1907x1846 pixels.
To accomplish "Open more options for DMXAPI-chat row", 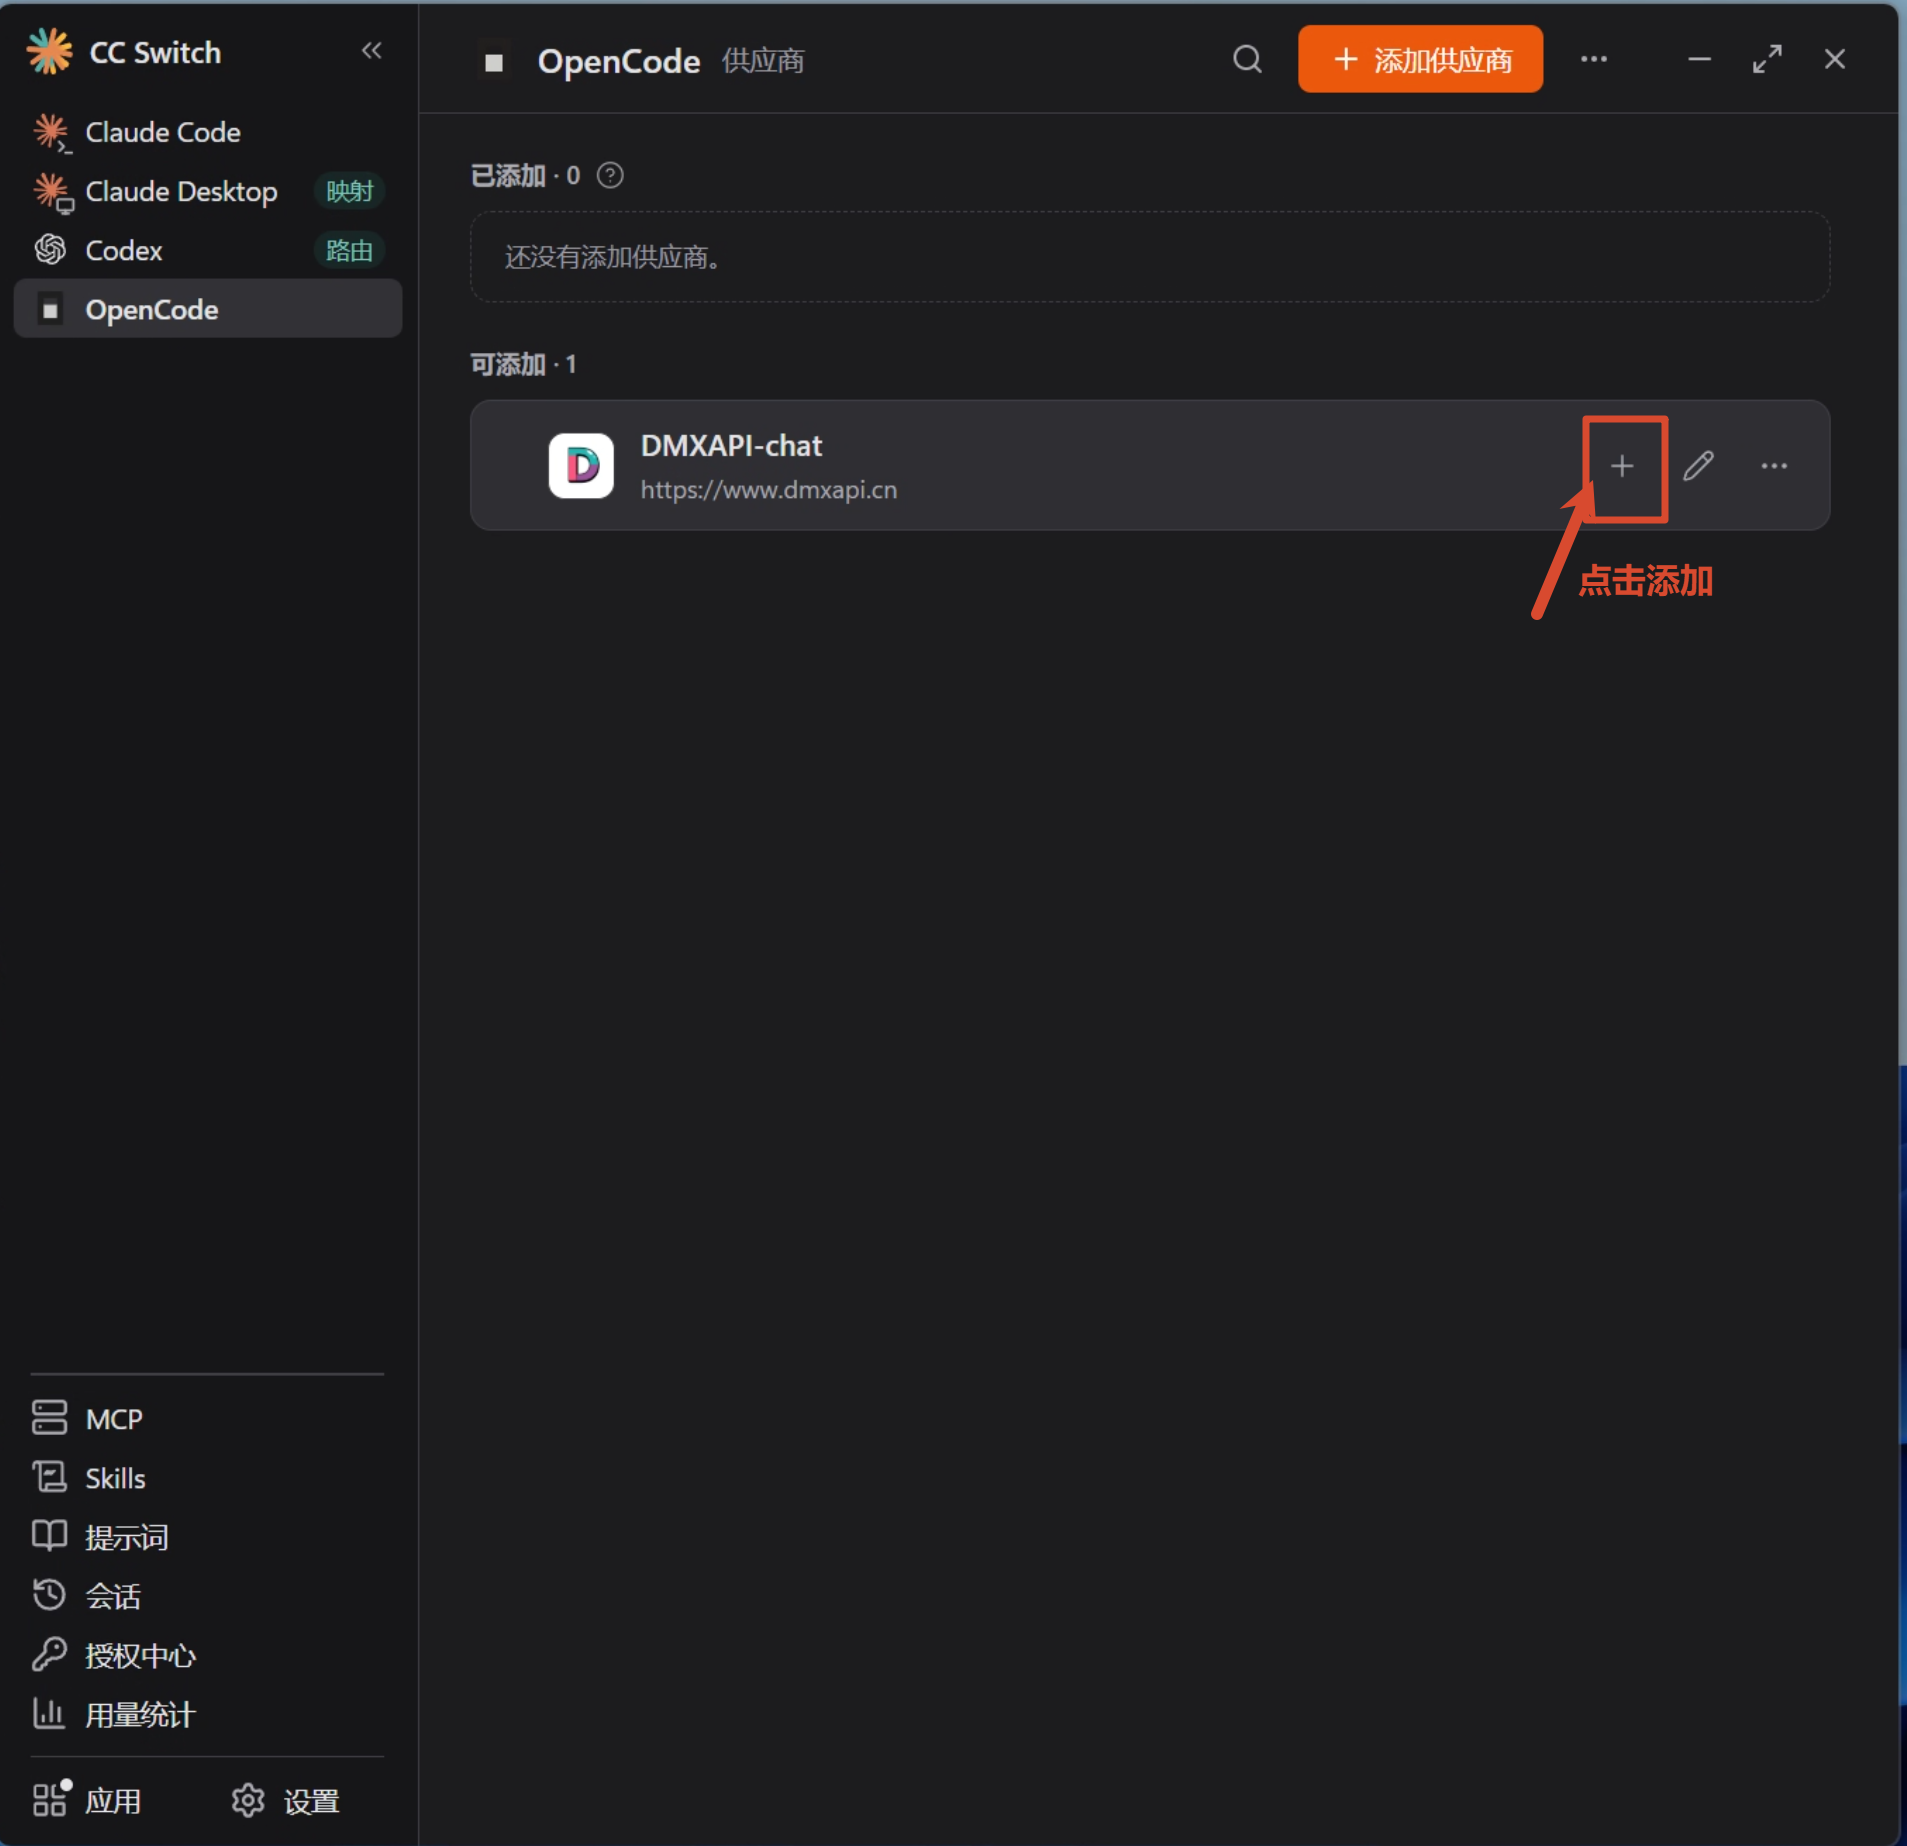I will (1774, 466).
